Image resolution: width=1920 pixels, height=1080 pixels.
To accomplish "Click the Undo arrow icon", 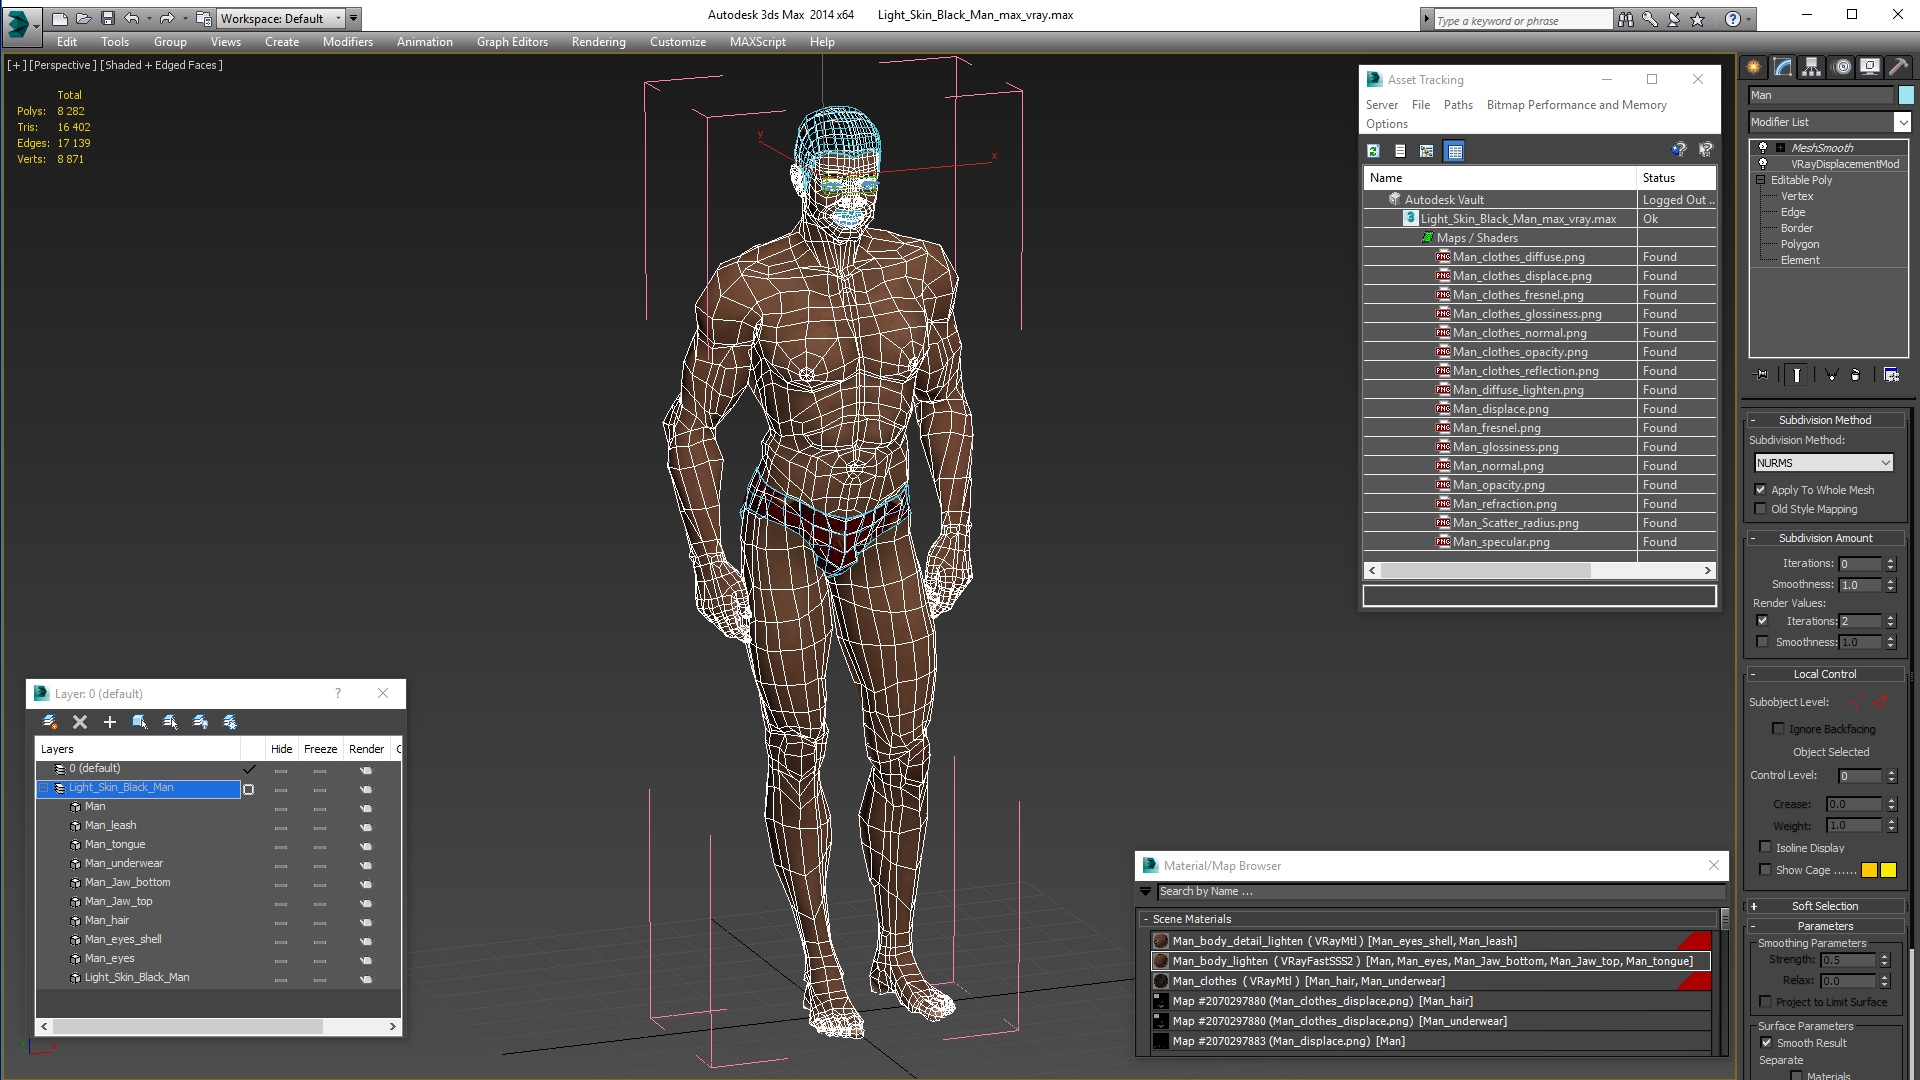I will (x=131, y=18).
